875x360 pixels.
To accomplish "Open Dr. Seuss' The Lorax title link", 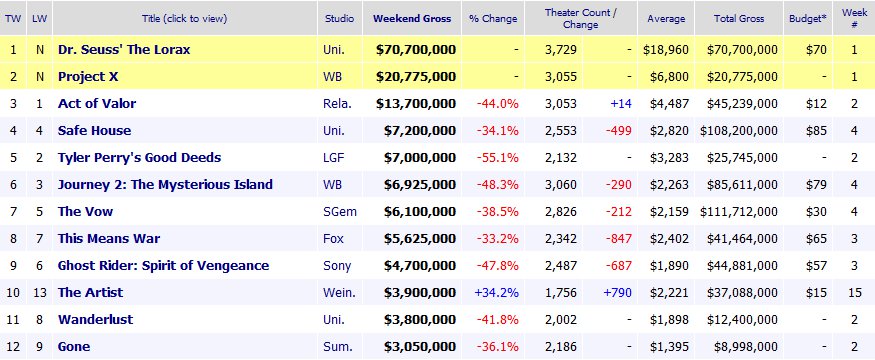I will 124,50.
